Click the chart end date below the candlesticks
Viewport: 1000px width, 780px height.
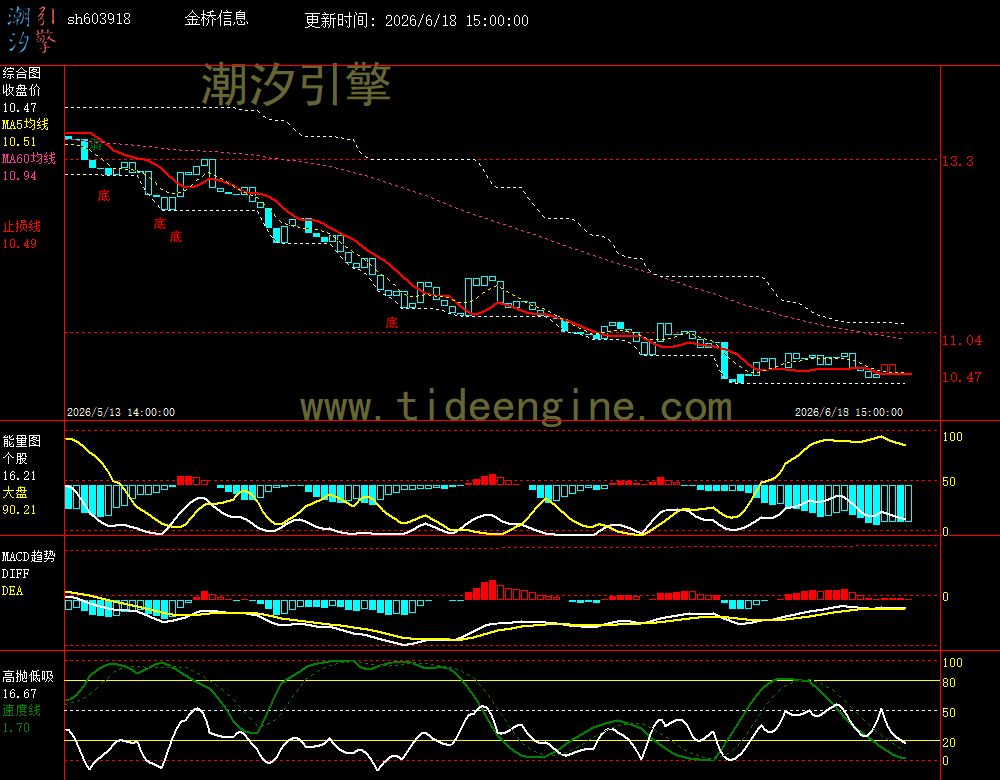pos(849,412)
